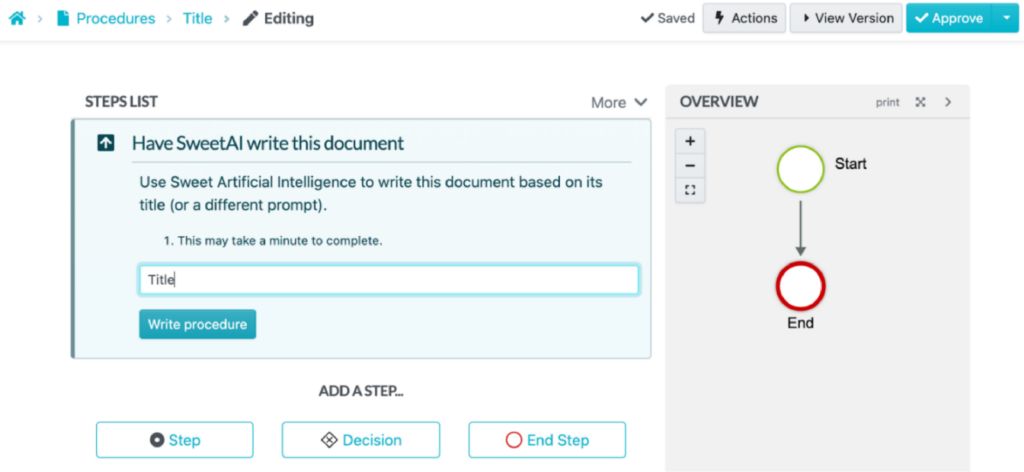
Task: Collapse the Overview panel with the chevron
Action: (948, 102)
